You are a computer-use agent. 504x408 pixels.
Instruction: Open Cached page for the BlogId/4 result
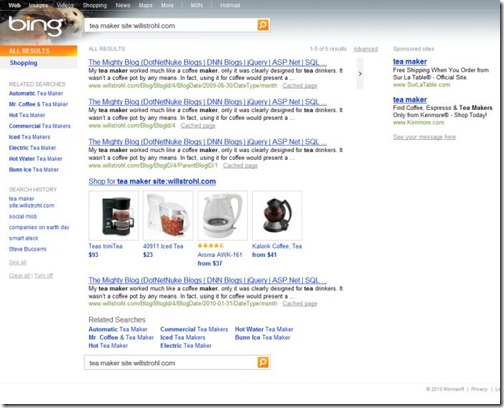198,126
